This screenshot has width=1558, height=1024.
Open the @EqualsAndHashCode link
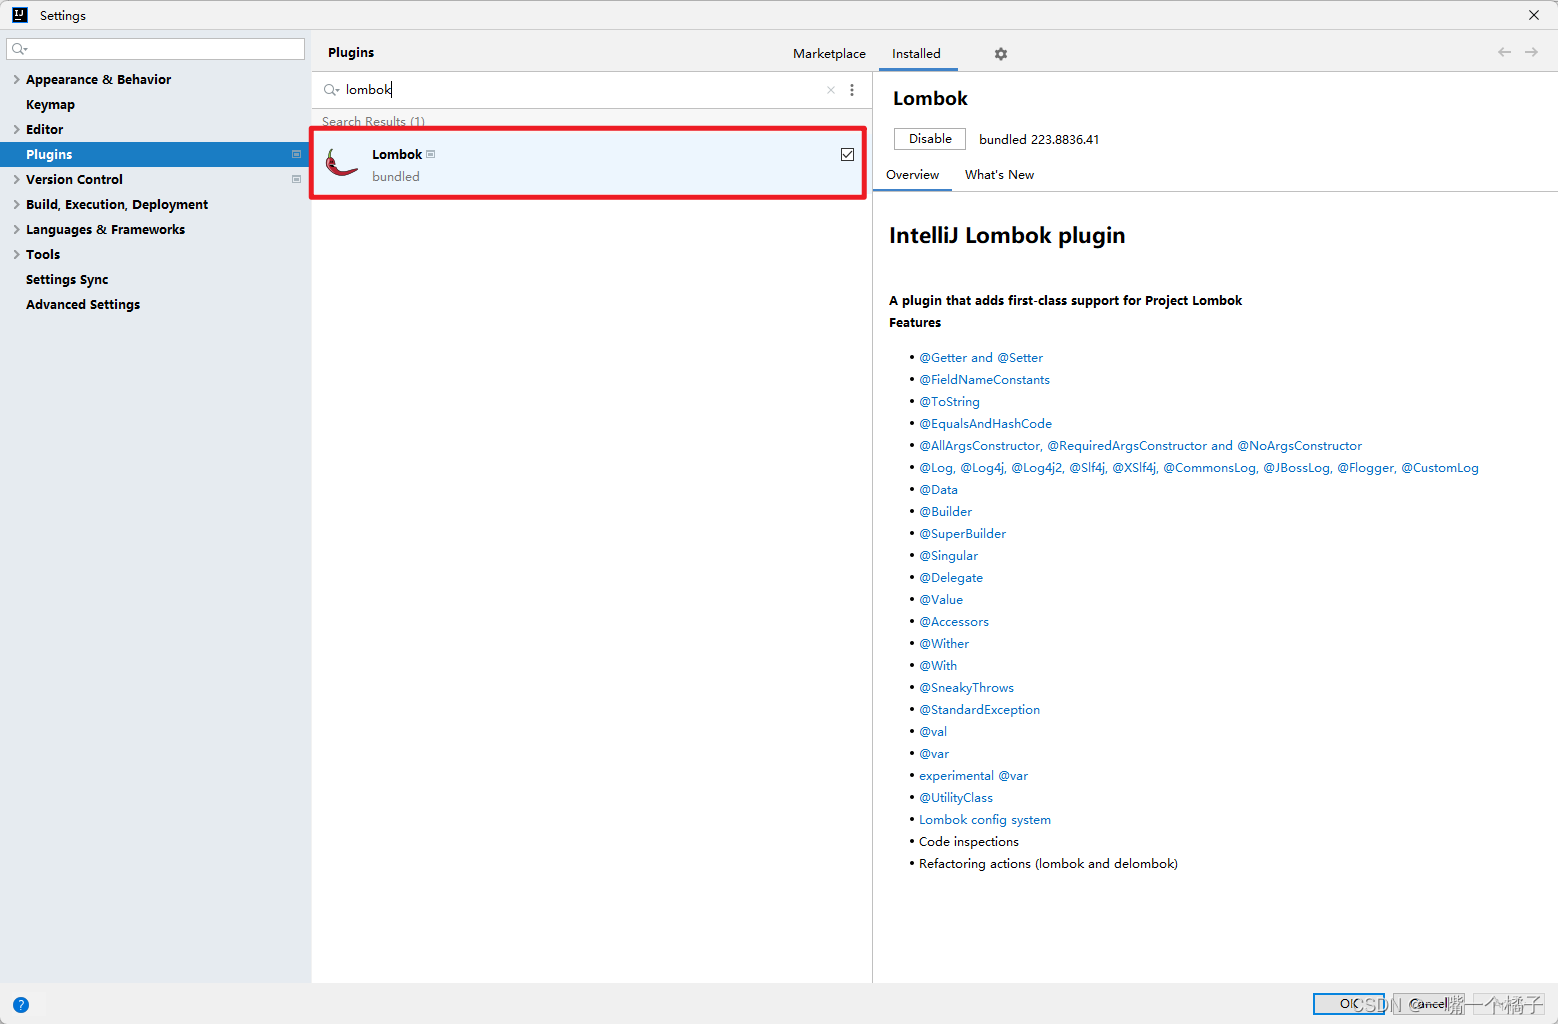point(985,424)
